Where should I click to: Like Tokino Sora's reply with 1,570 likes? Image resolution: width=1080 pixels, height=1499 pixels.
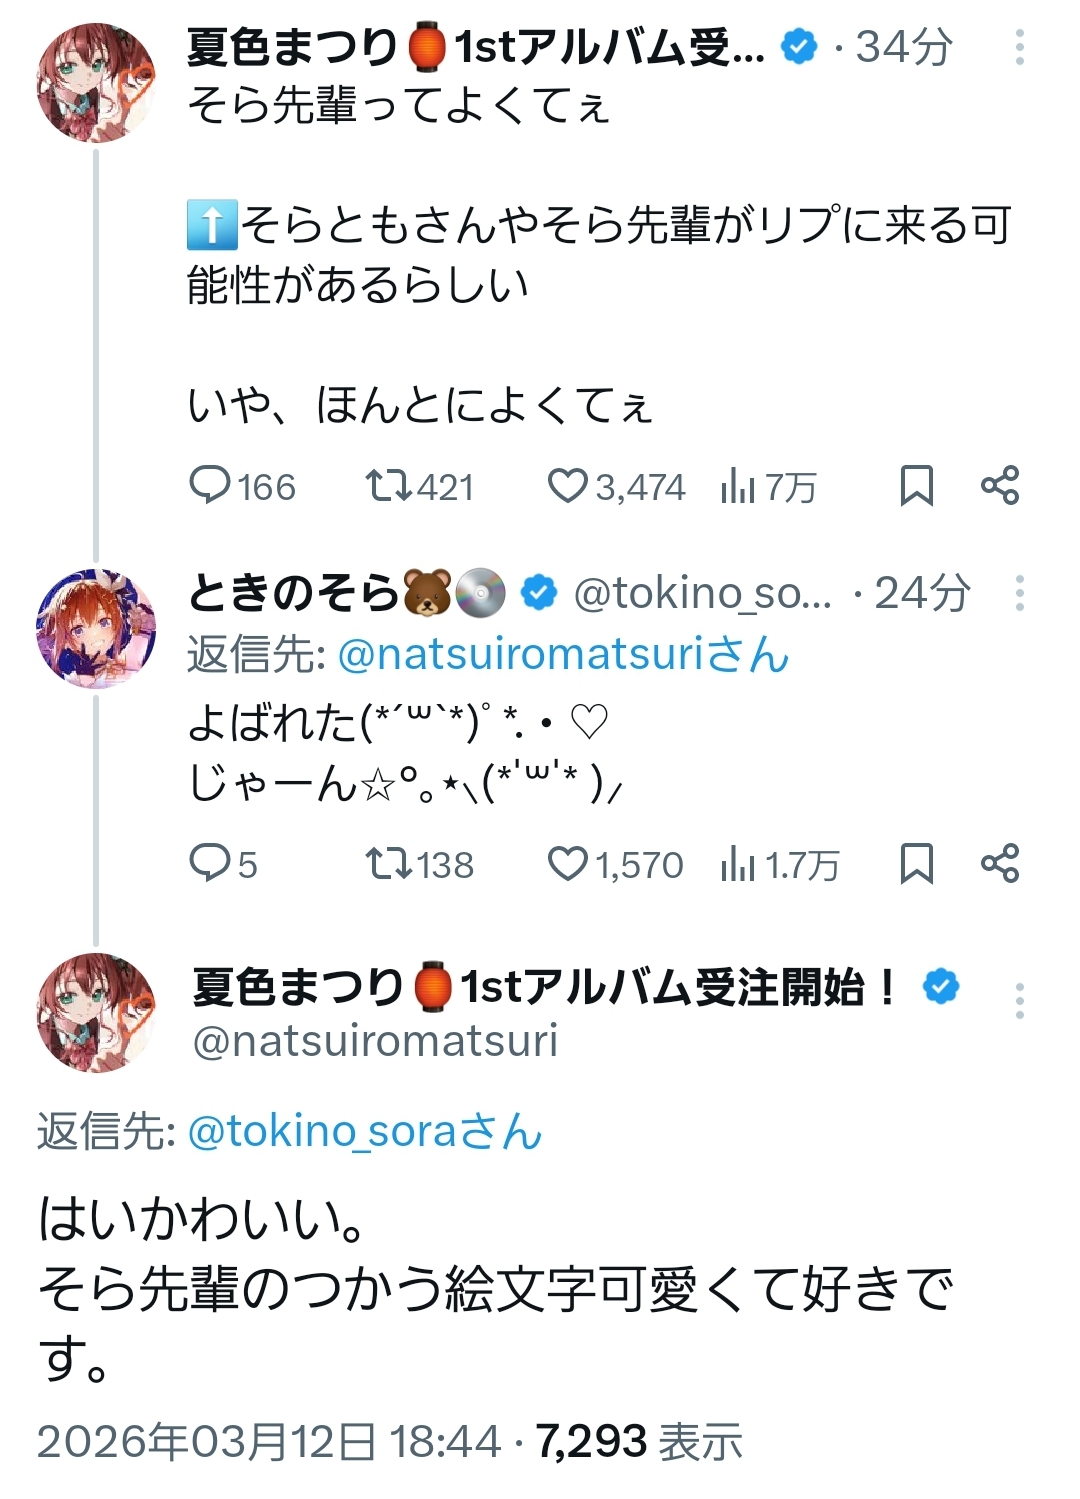(567, 863)
